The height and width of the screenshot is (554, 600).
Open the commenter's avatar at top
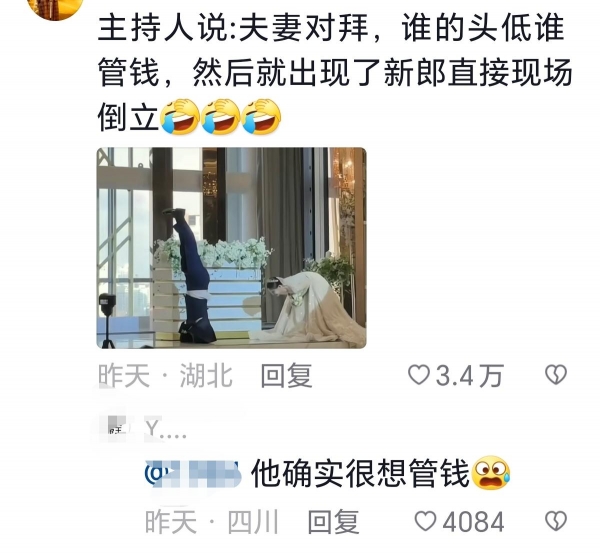coord(56,8)
